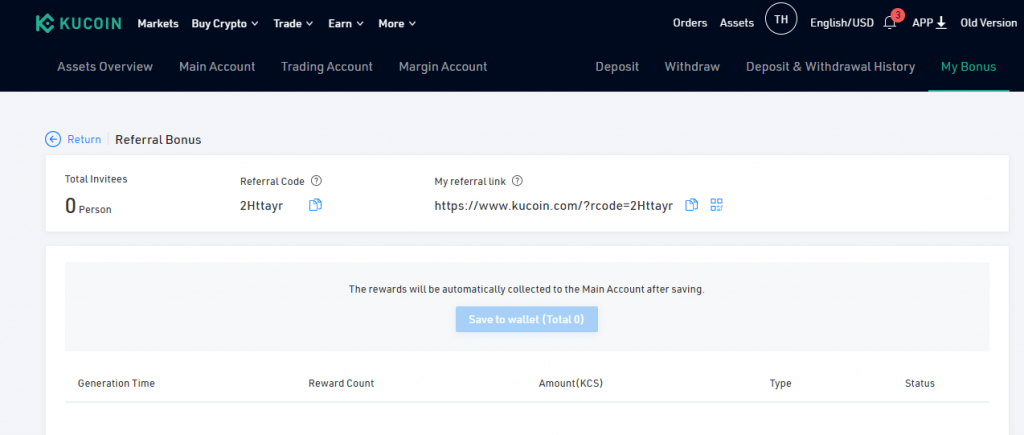This screenshot has width=1024, height=435.
Task: Click the Referral Code help icon
Action: (316, 181)
